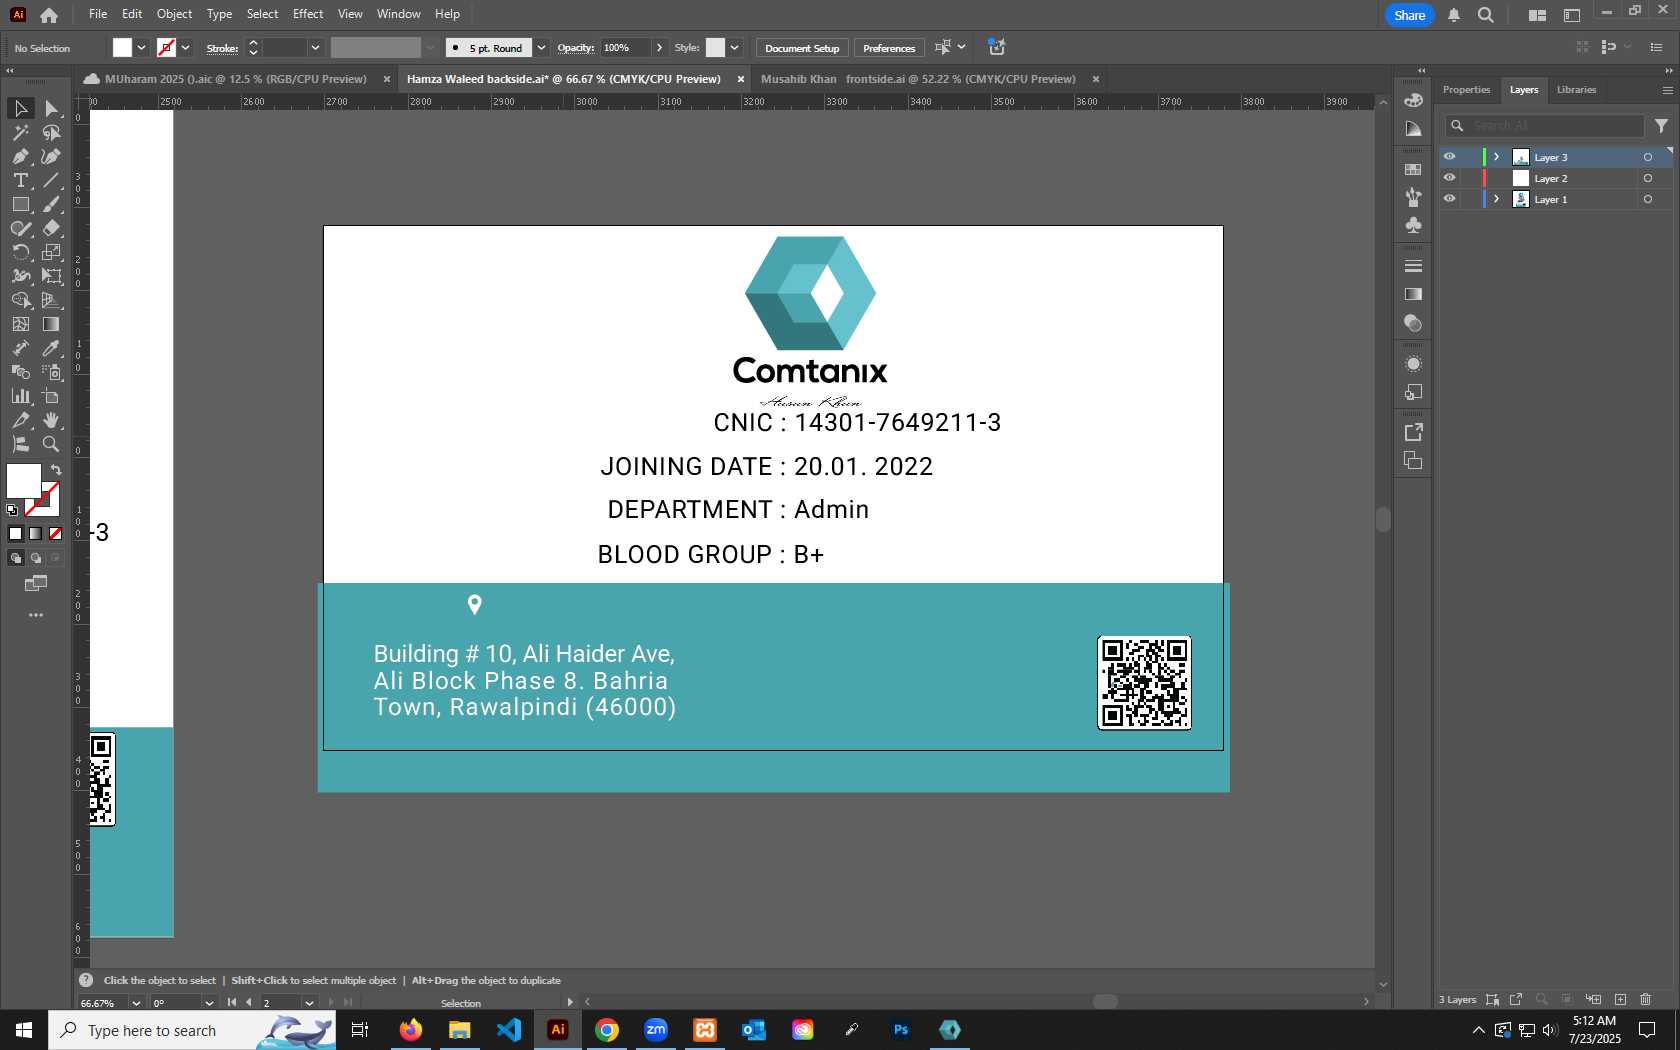Open the Object menu
1680x1050 pixels.
[x=174, y=14]
